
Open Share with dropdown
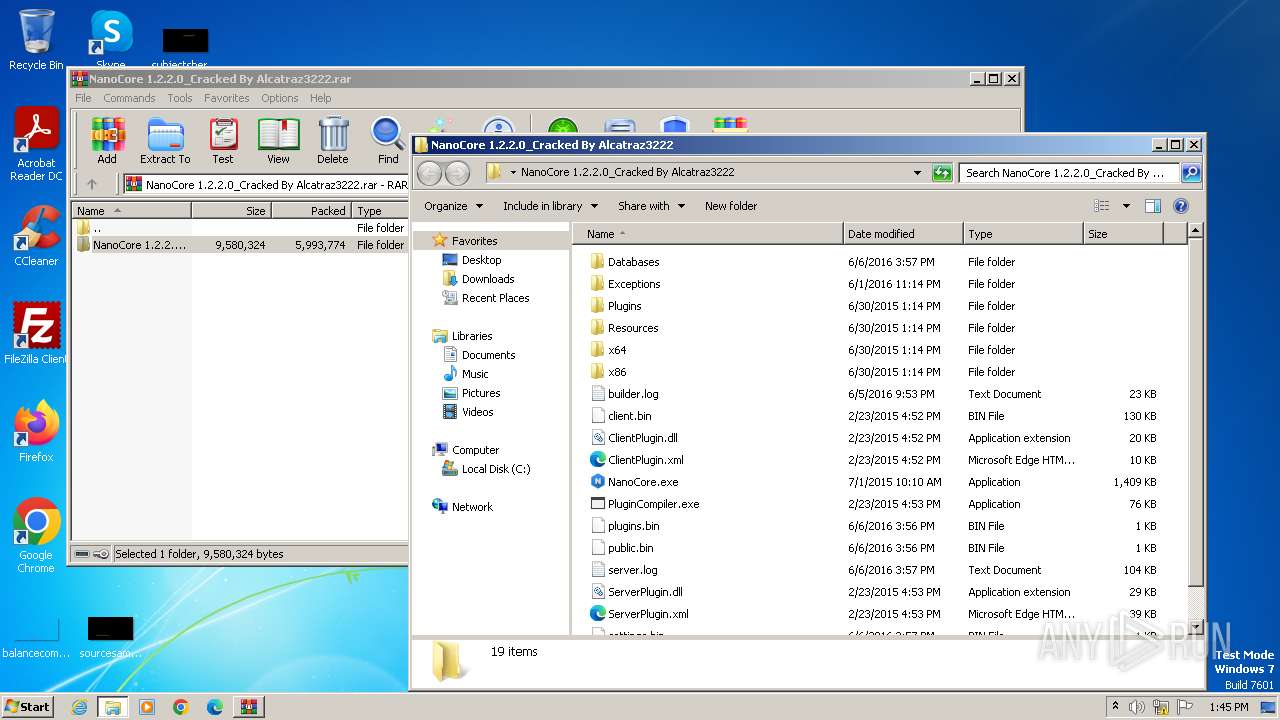coord(651,206)
